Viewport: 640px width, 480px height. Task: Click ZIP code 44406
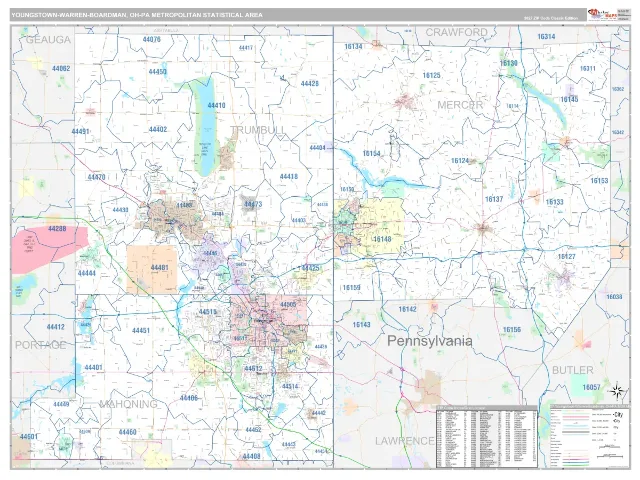[189, 398]
